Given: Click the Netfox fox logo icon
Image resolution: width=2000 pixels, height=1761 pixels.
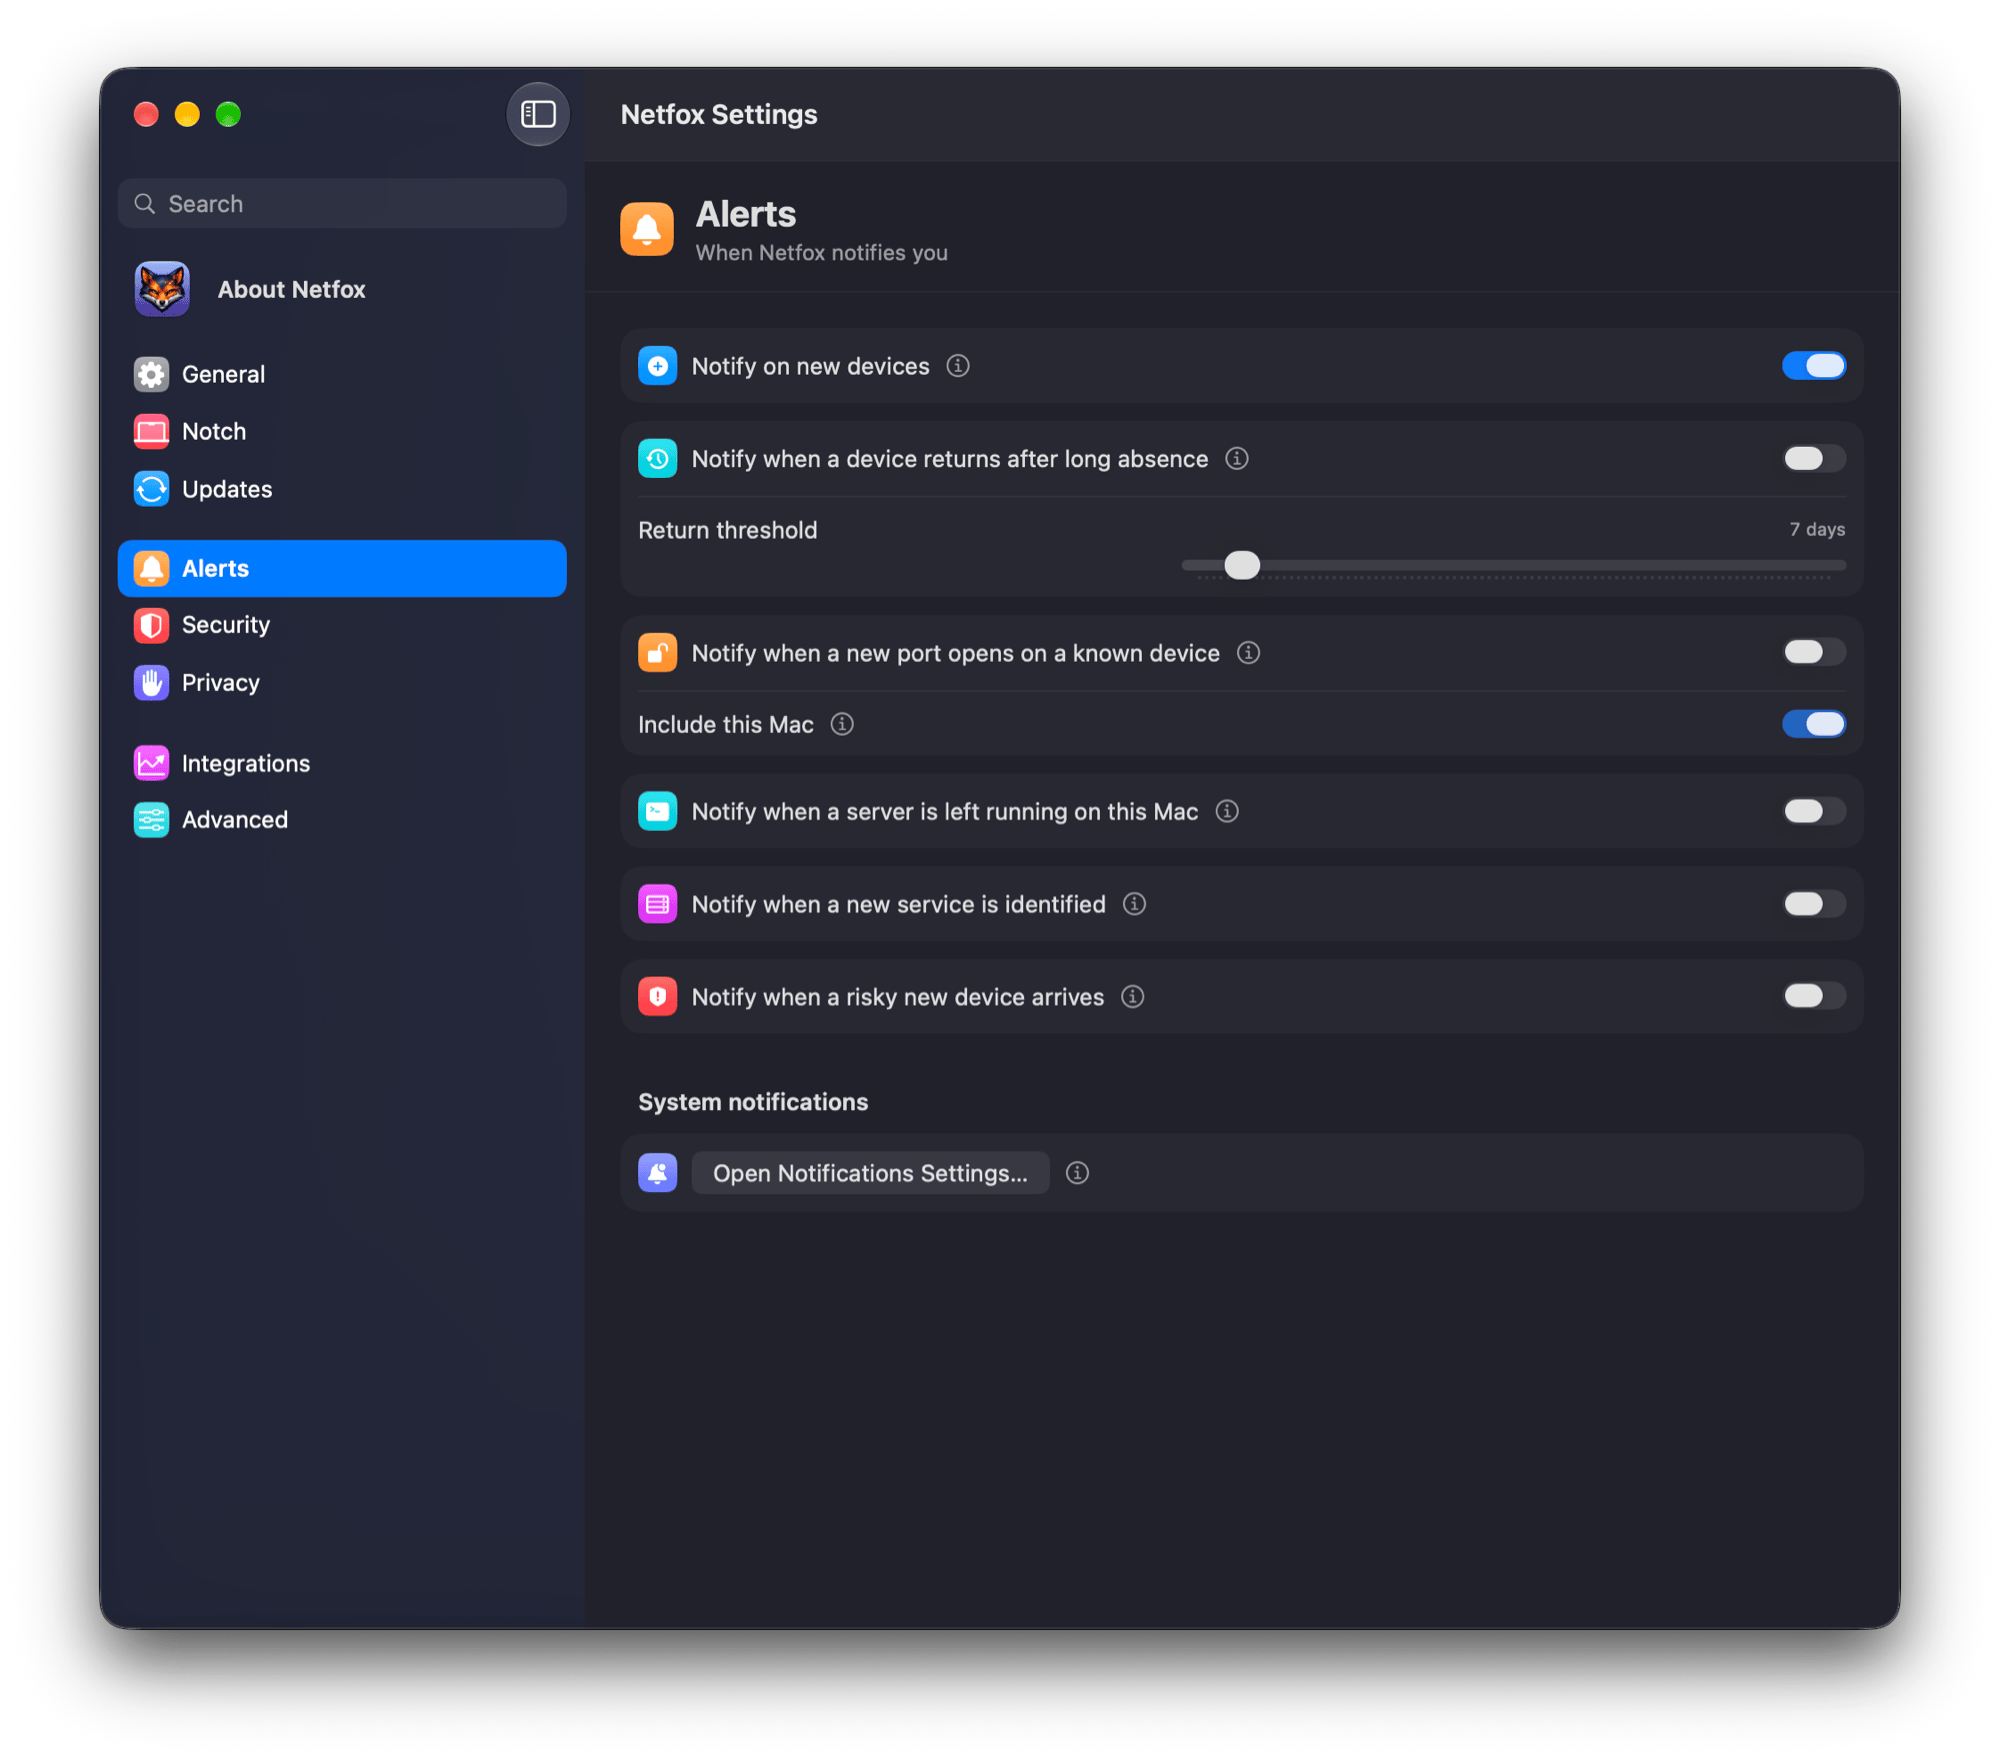Looking at the screenshot, I should coord(162,289).
